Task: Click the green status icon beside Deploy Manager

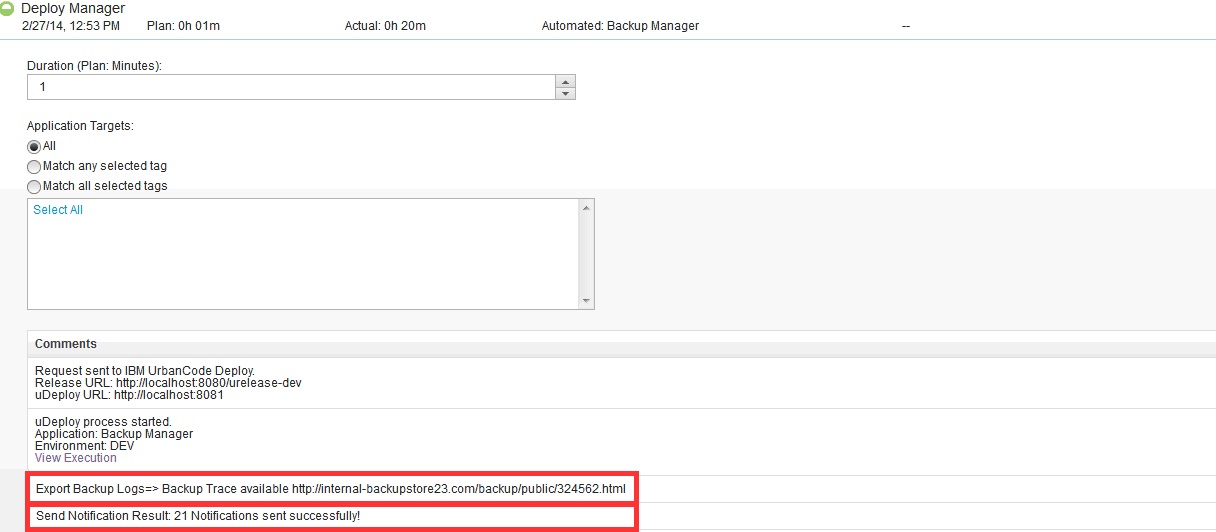Action: (x=6, y=9)
